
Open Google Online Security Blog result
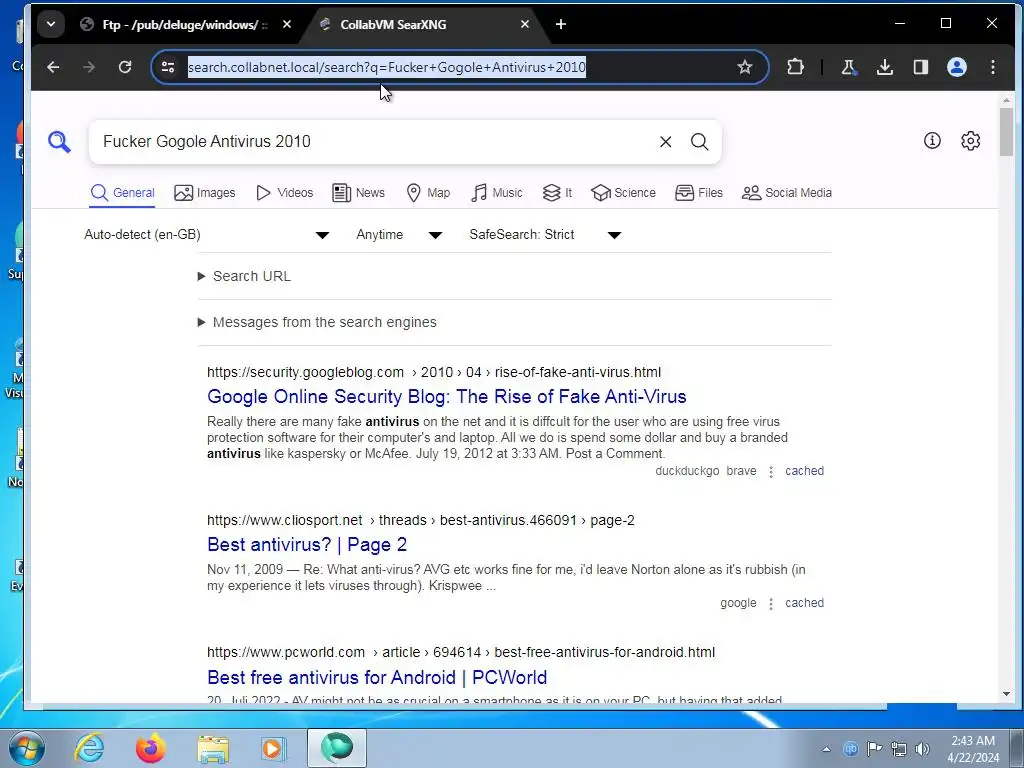447,396
